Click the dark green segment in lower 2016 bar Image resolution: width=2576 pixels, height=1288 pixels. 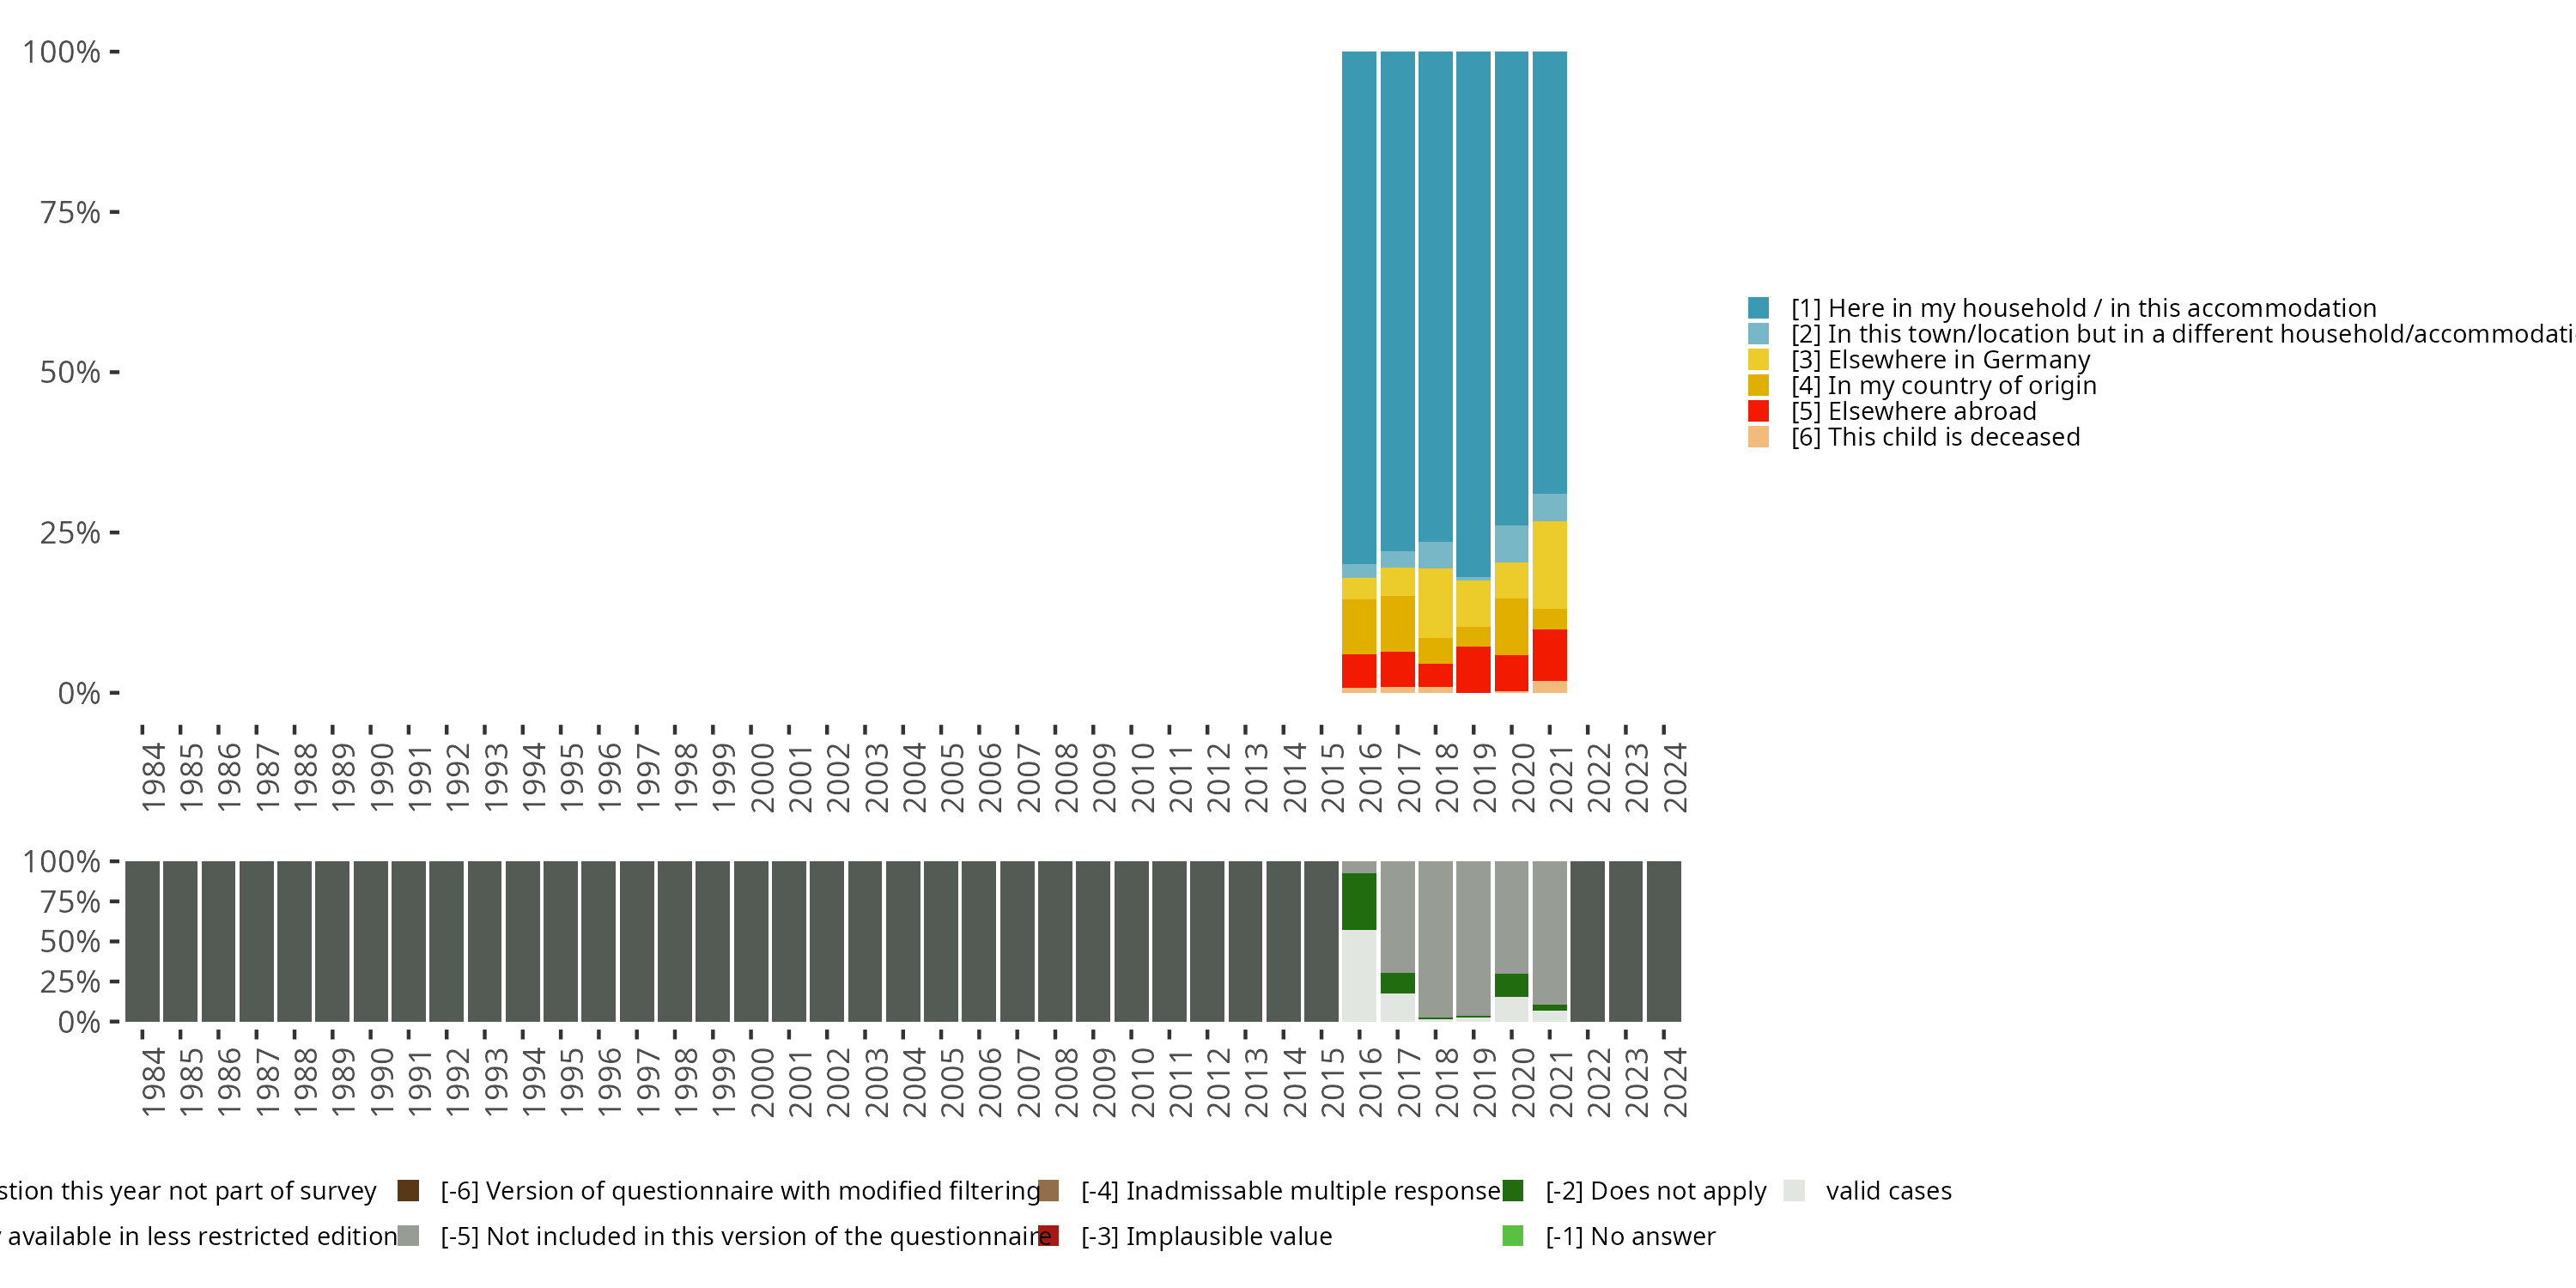[1359, 901]
